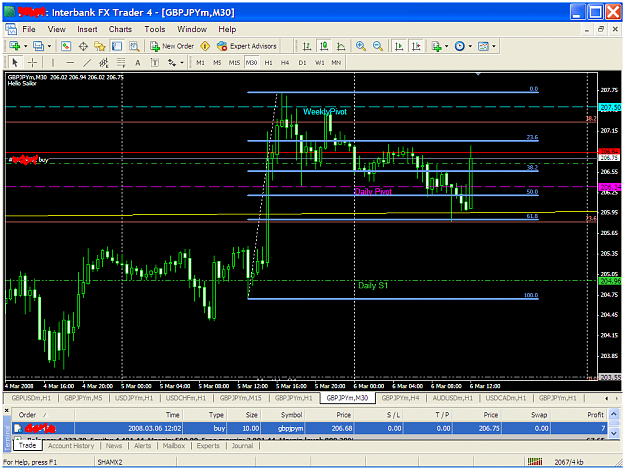
Task: Select the M30 timeframe button
Action: [x=251, y=63]
